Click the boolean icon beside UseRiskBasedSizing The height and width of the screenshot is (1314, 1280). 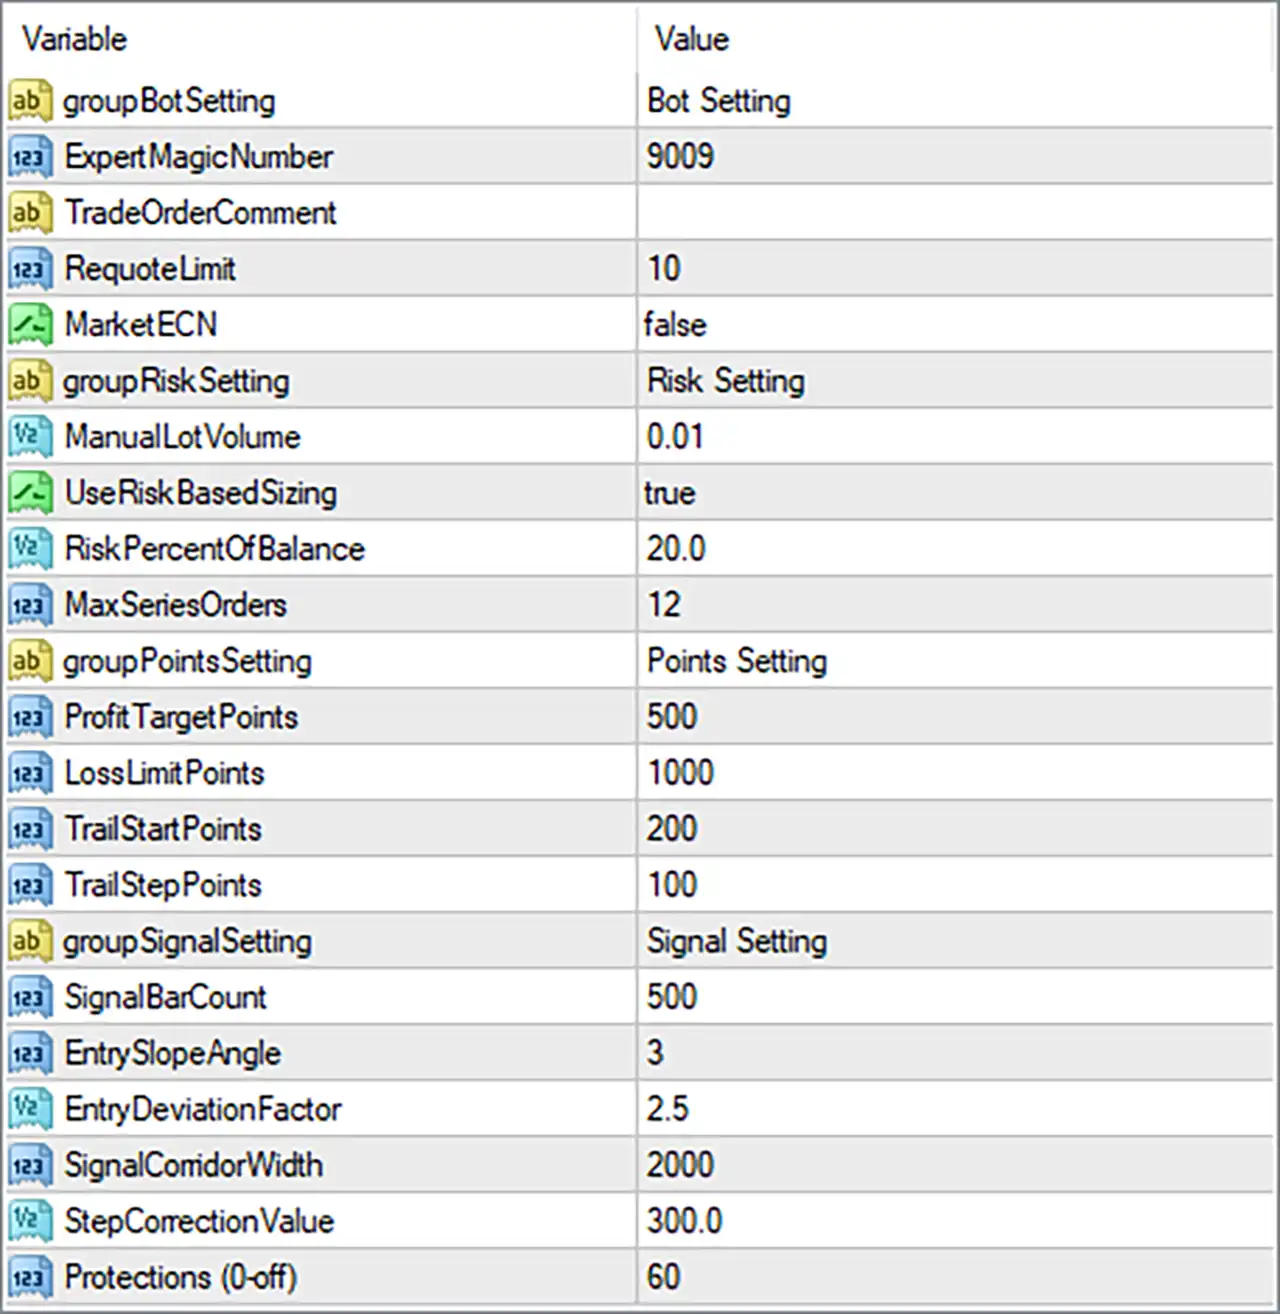(29, 493)
